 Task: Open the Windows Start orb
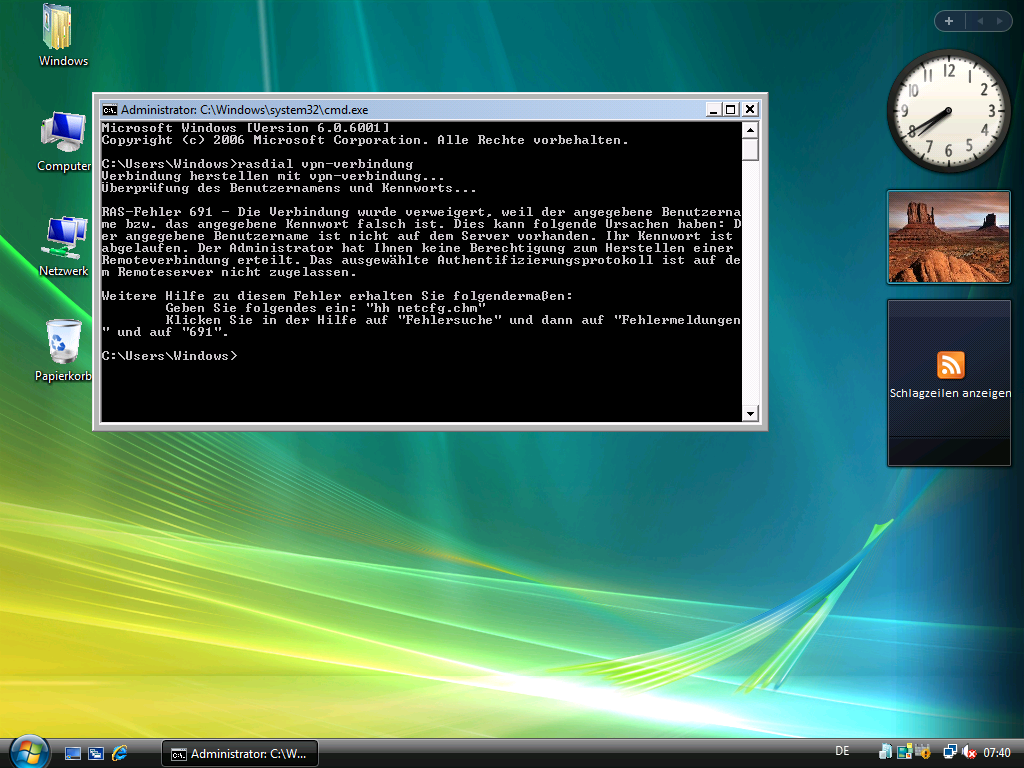(29, 752)
